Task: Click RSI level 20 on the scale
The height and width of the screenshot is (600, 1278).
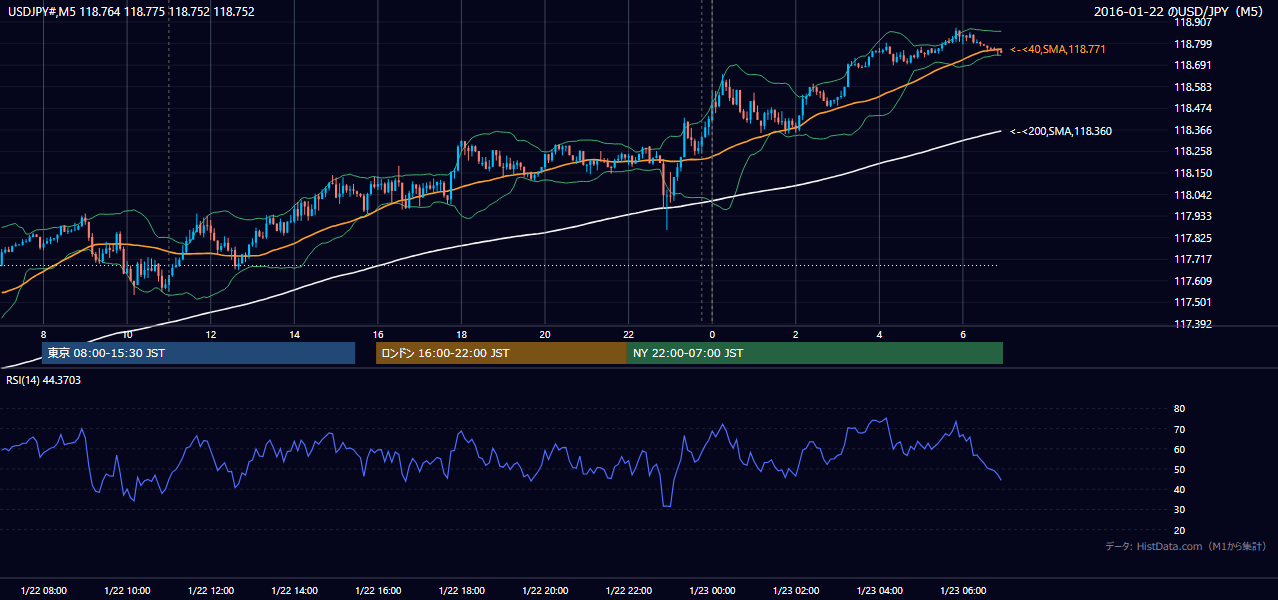Action: tap(1179, 530)
